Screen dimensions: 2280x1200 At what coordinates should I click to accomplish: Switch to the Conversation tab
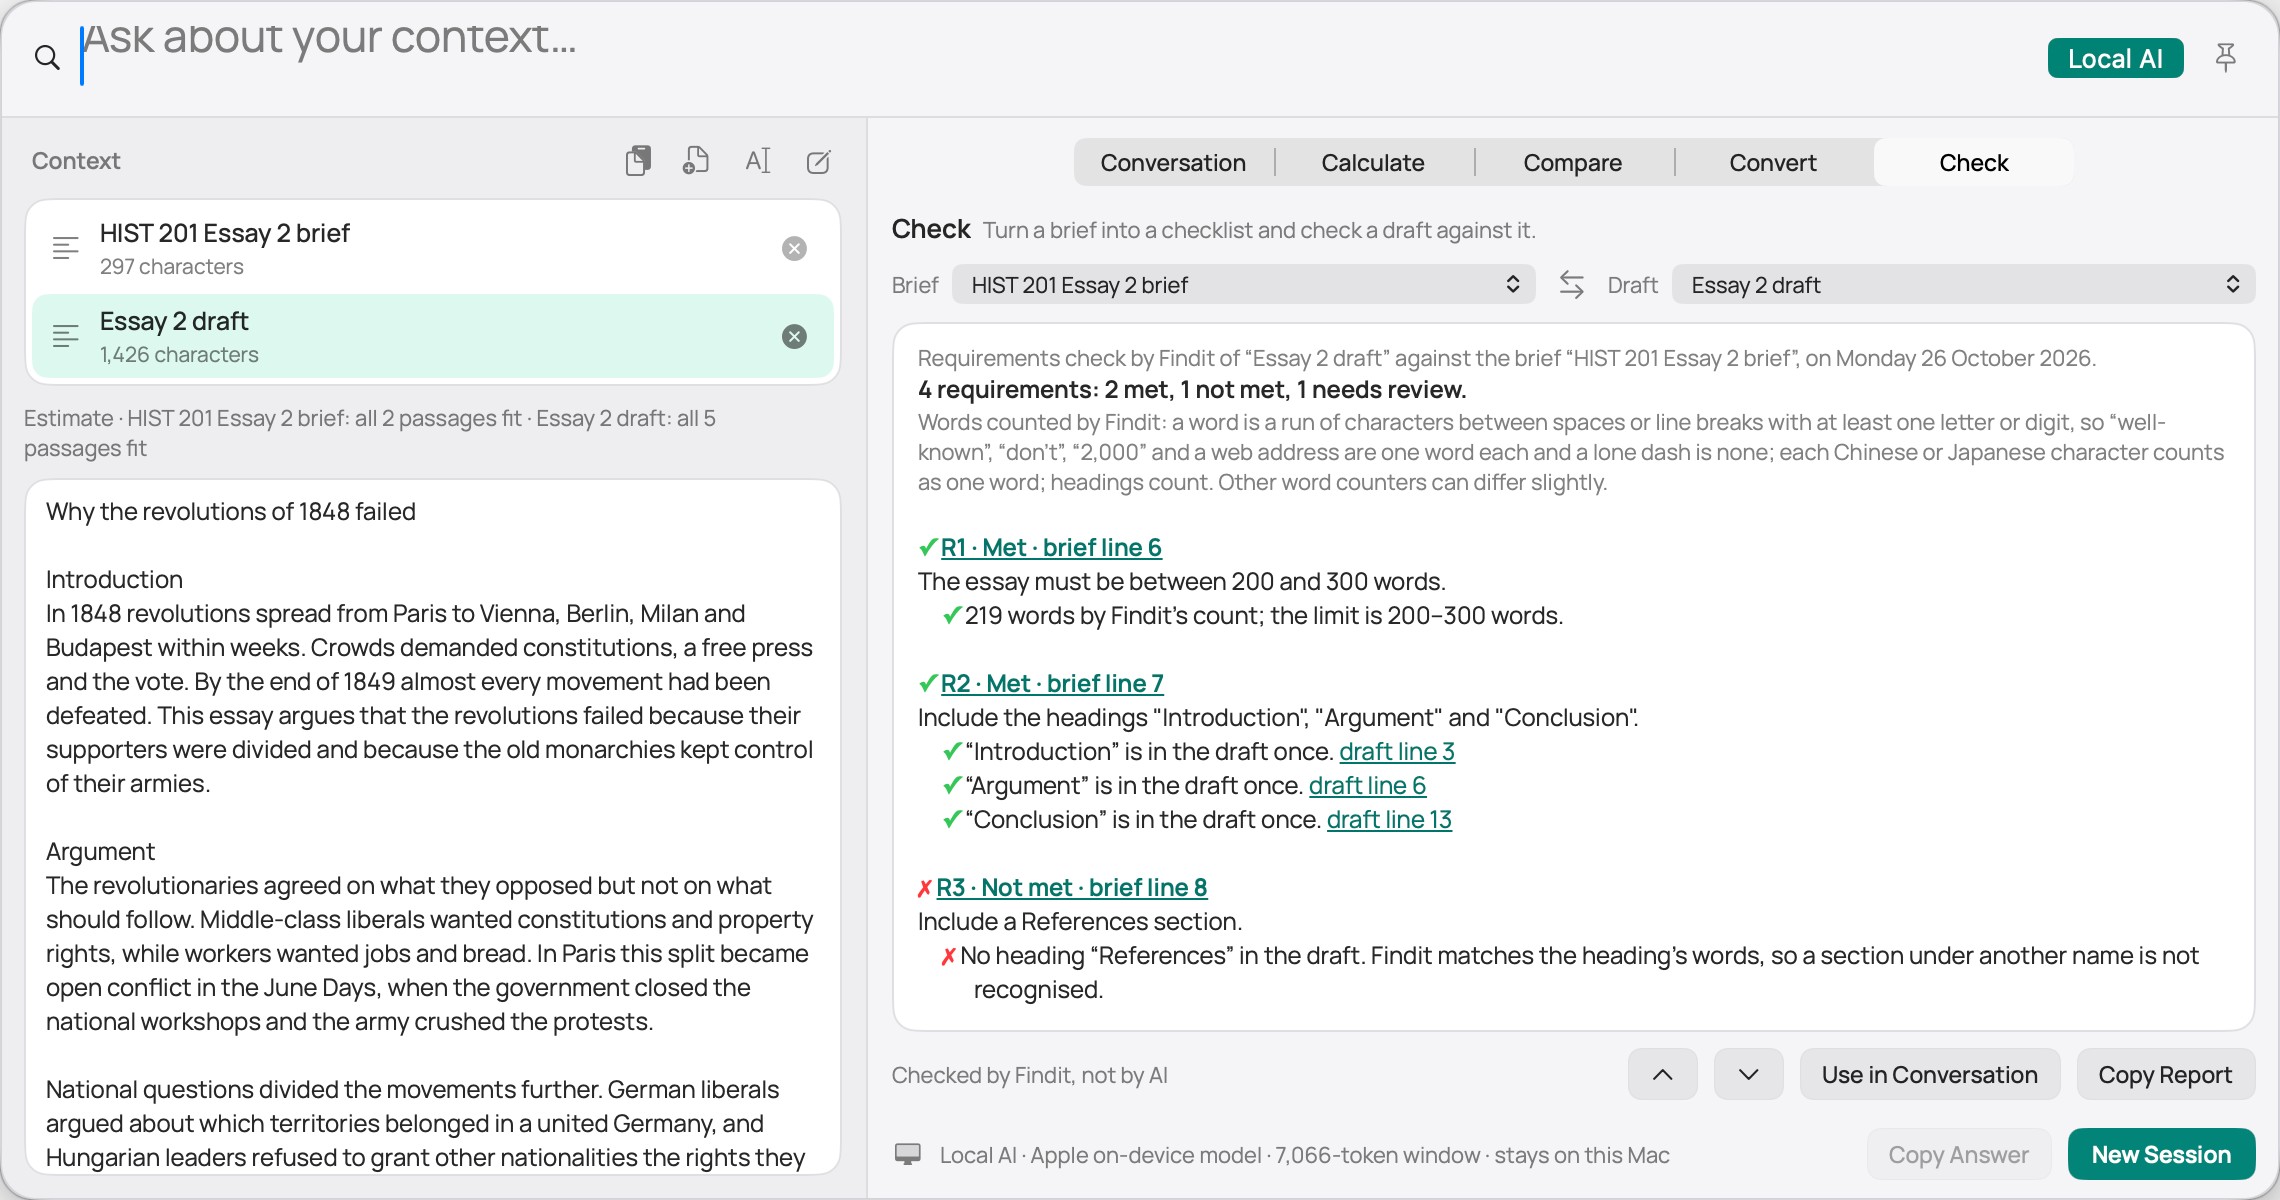(x=1173, y=163)
